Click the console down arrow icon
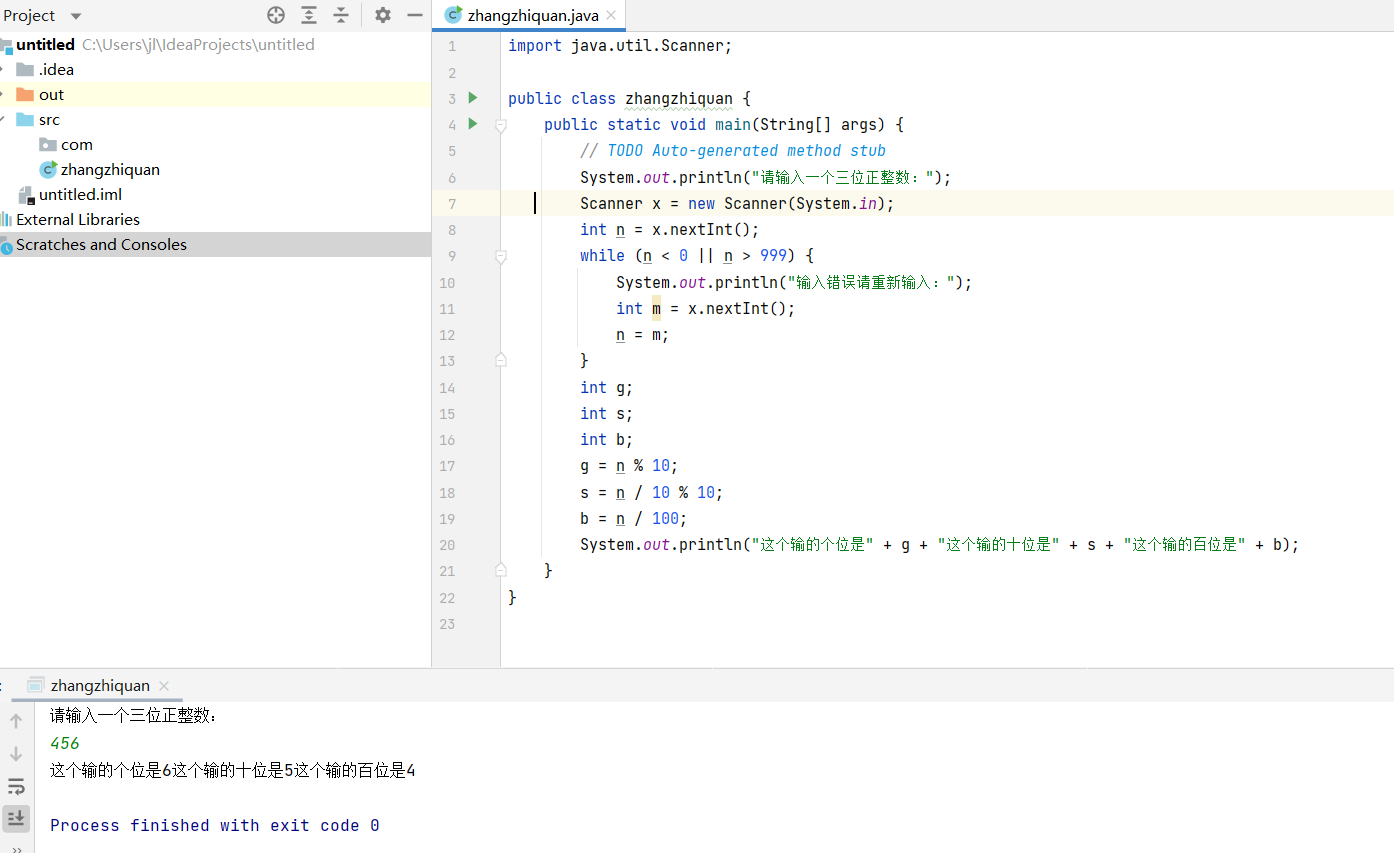 [16, 754]
